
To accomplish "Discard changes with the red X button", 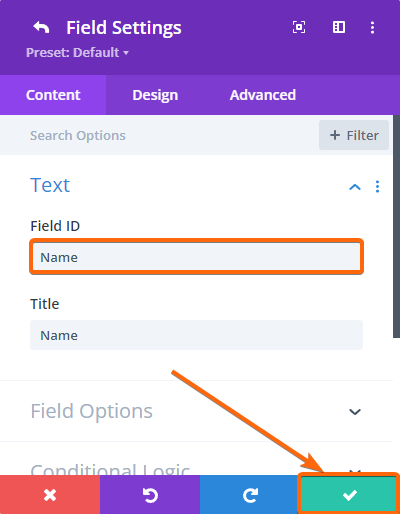I will (x=50, y=495).
